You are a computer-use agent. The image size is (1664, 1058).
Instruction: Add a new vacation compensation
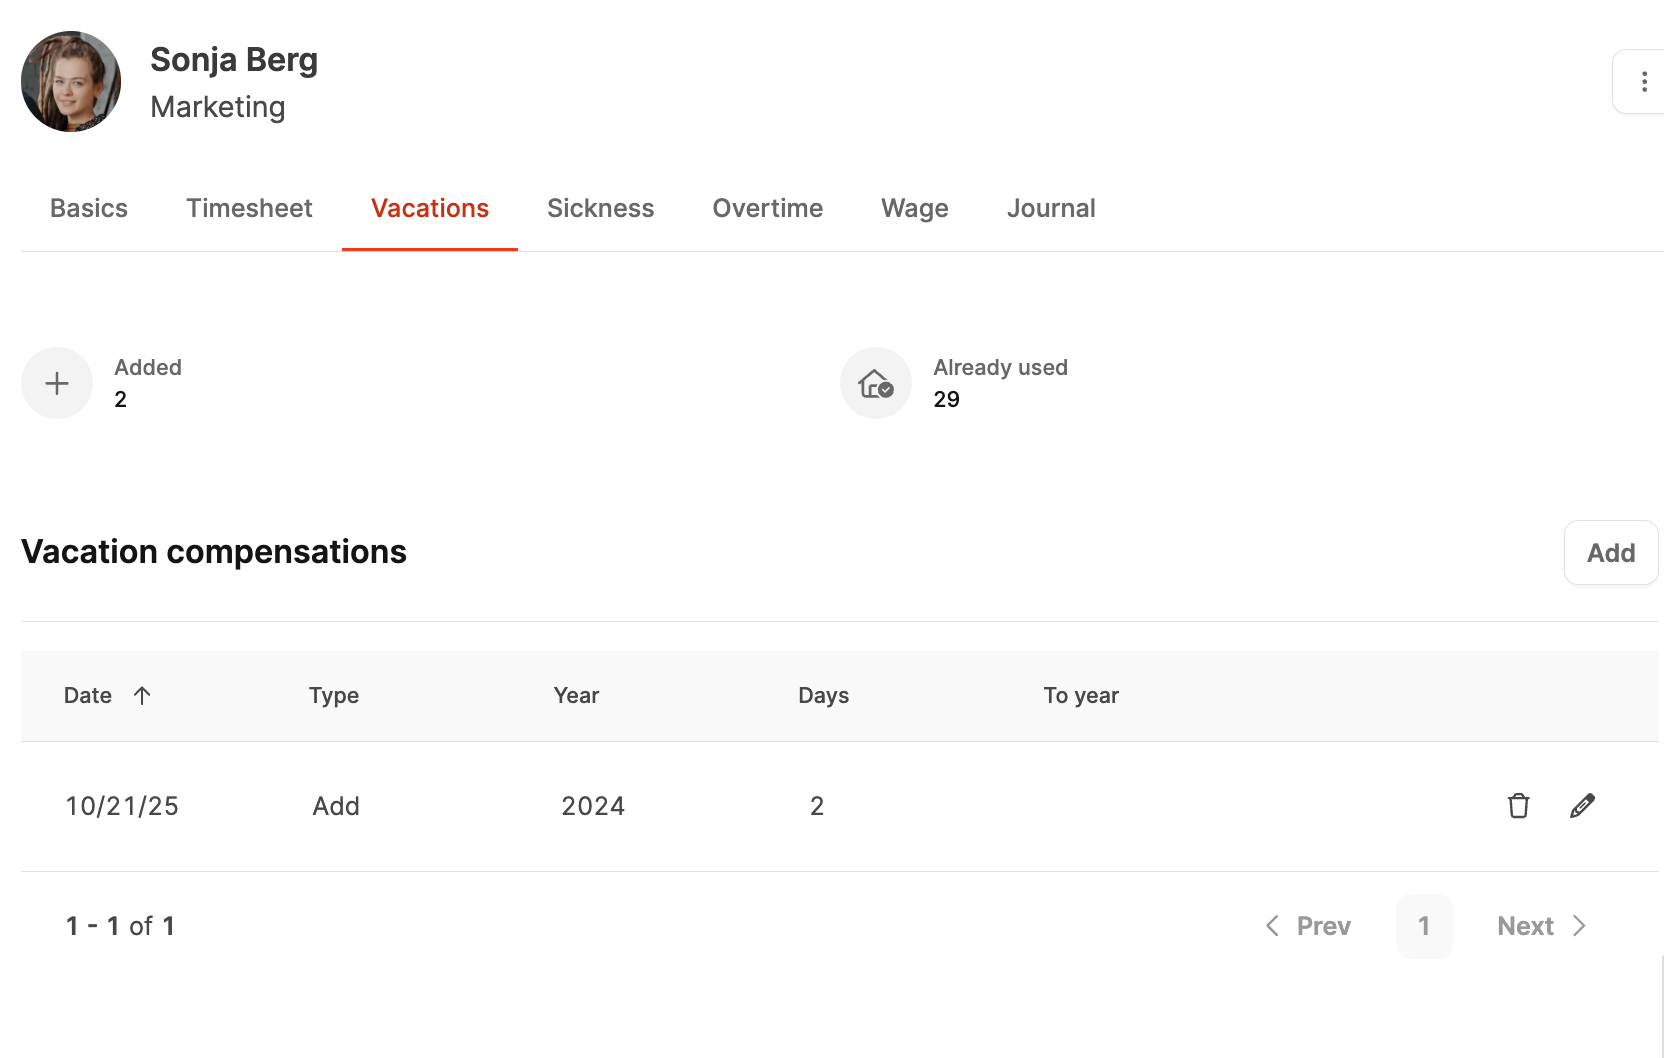click(x=1611, y=553)
